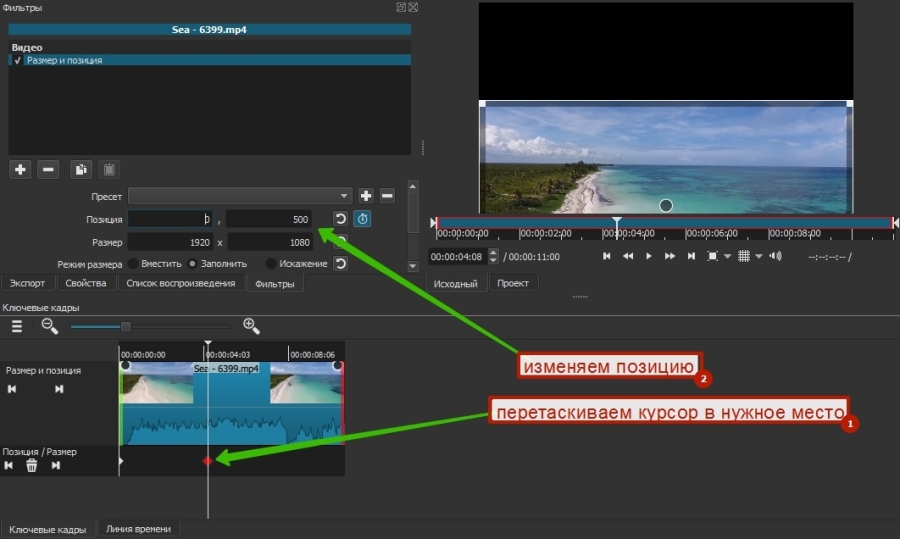Click the Проект button under the player
This screenshot has width=900, height=539.
513,283
